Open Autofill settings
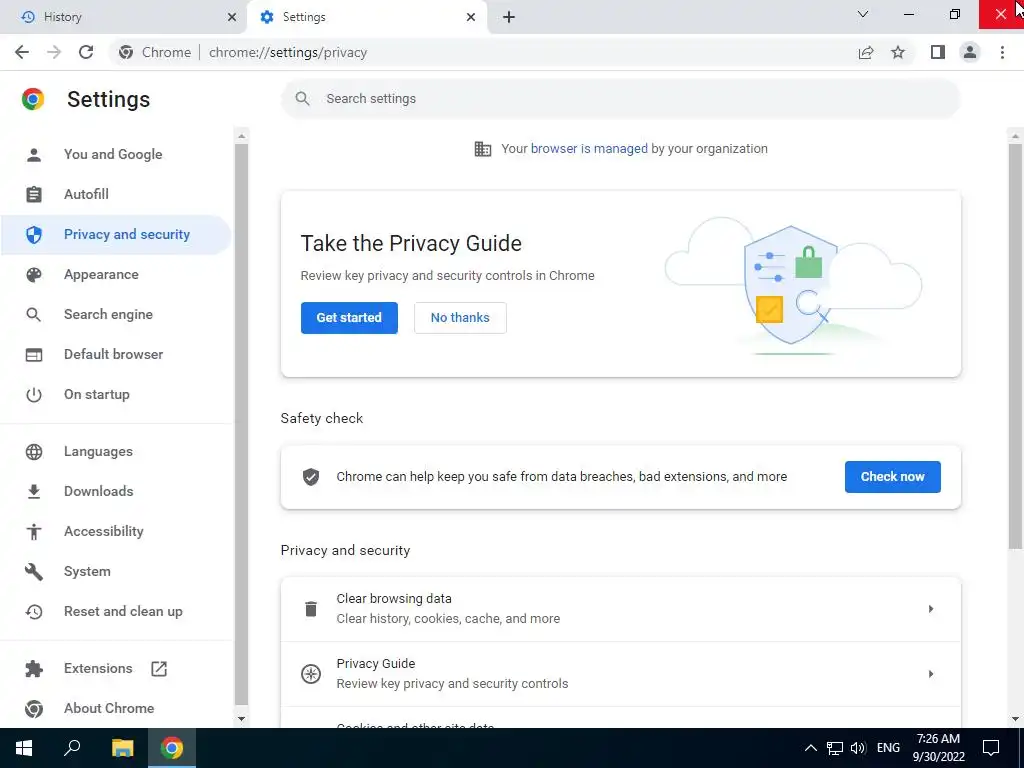 [116, 195]
